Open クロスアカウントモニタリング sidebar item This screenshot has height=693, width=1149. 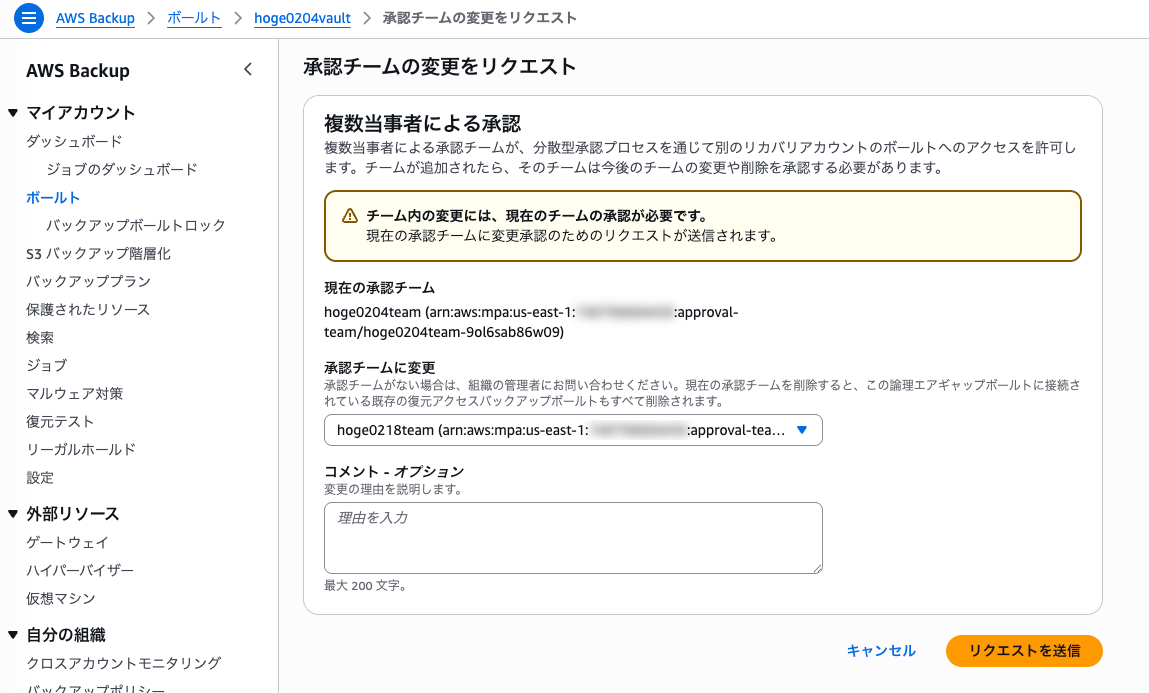[123, 664]
